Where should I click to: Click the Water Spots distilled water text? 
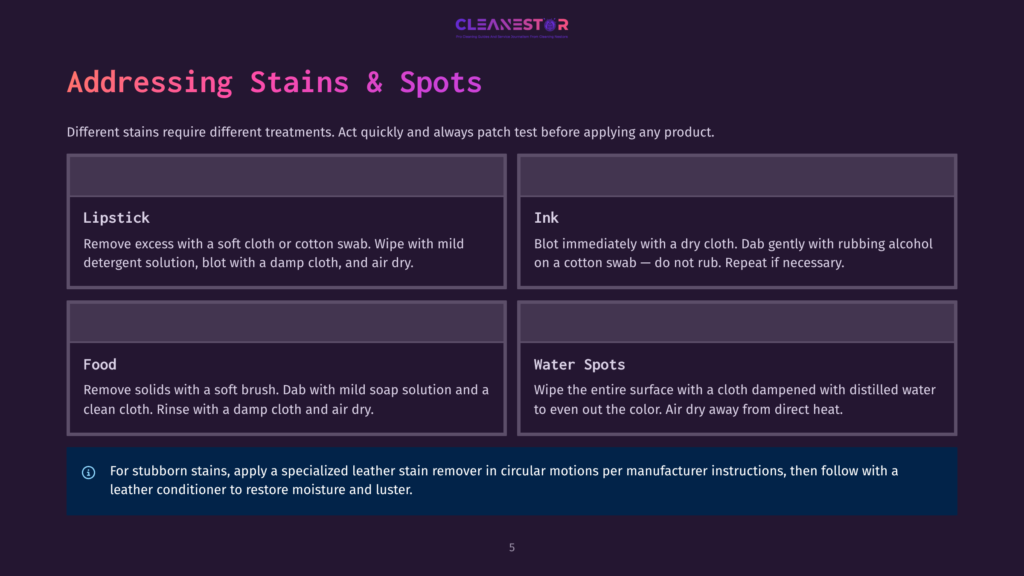[x=735, y=400]
